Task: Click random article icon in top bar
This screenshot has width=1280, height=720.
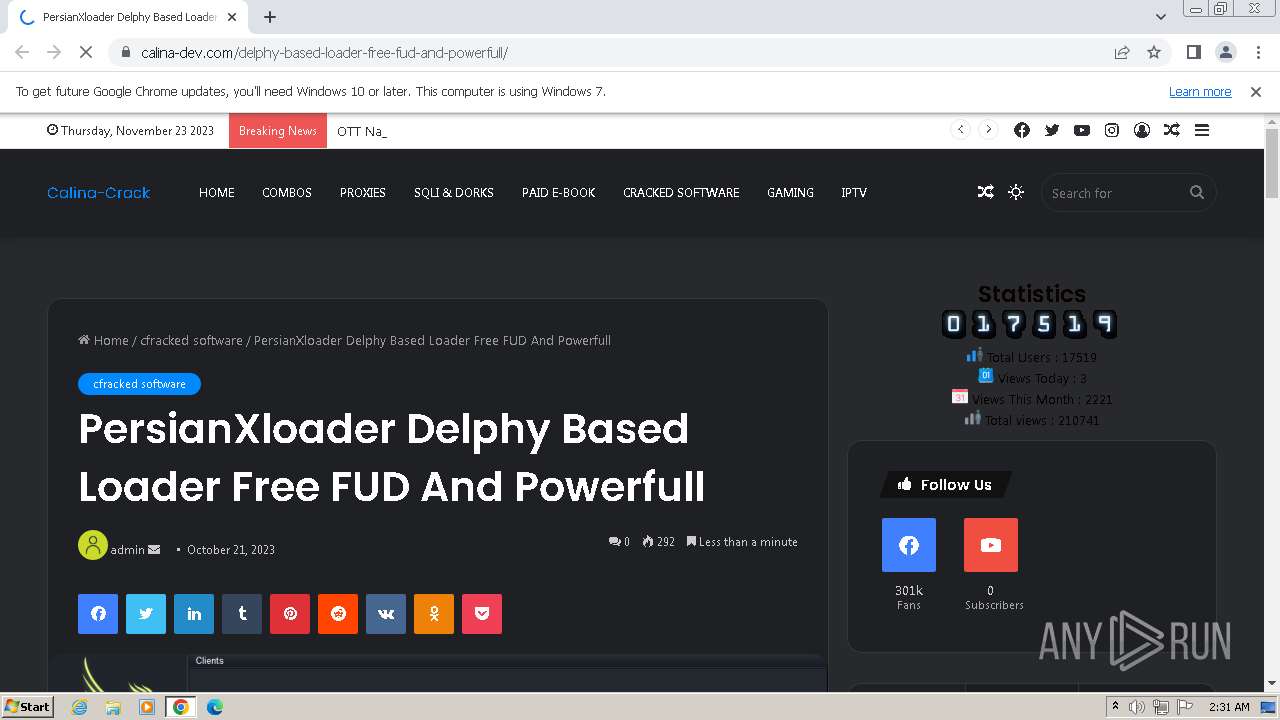Action: [1172, 130]
